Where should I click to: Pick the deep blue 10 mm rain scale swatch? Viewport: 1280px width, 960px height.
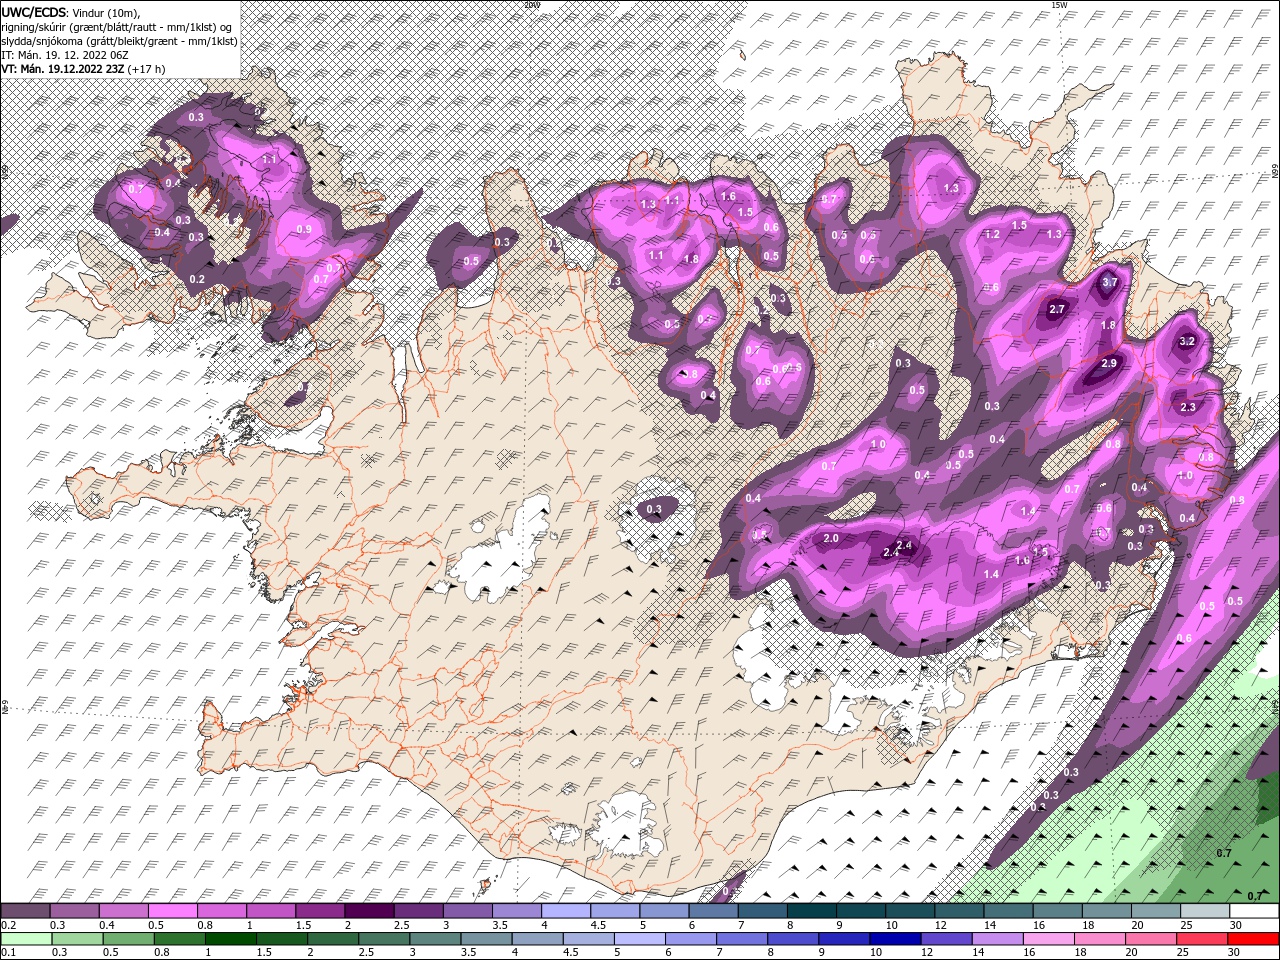click(893, 939)
